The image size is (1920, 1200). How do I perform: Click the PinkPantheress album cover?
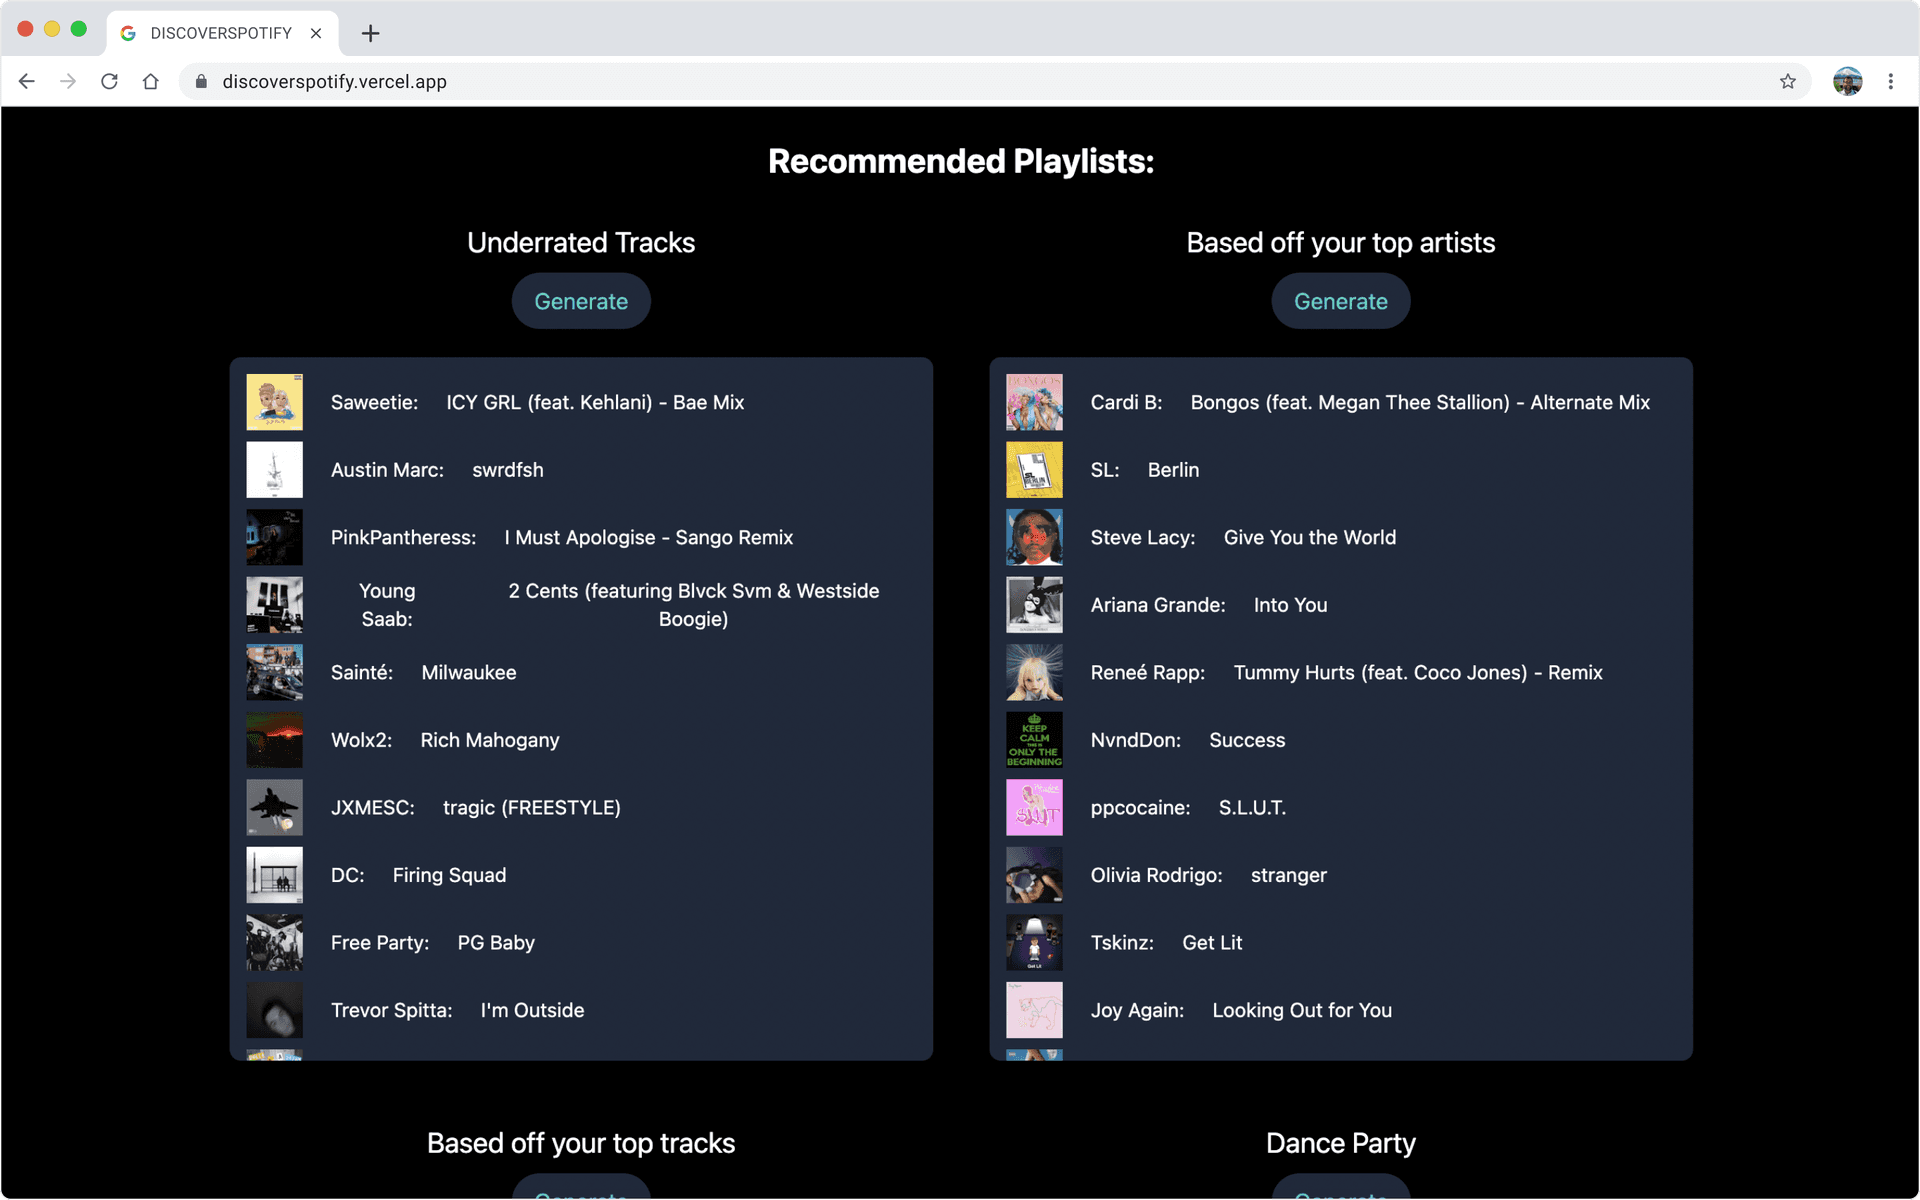(x=274, y=537)
